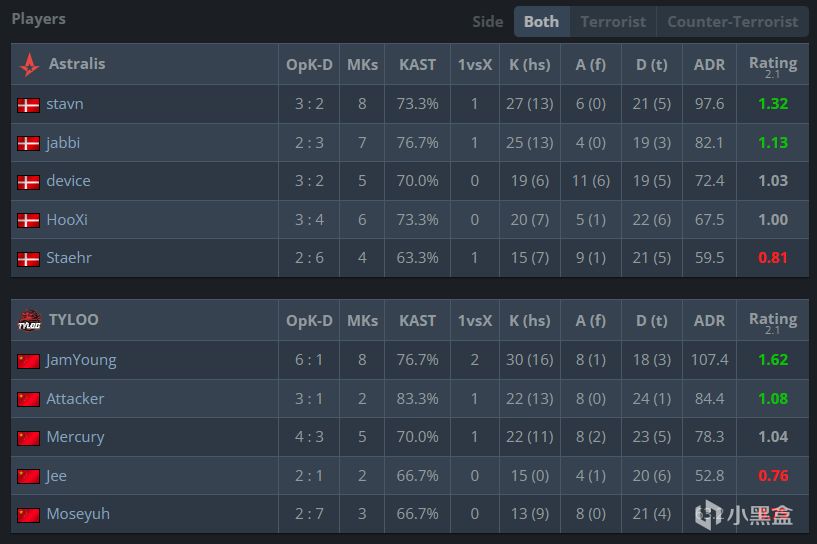Sort TYLOO table by Rating header
Viewport: 817px width, 544px height.
tap(772, 320)
